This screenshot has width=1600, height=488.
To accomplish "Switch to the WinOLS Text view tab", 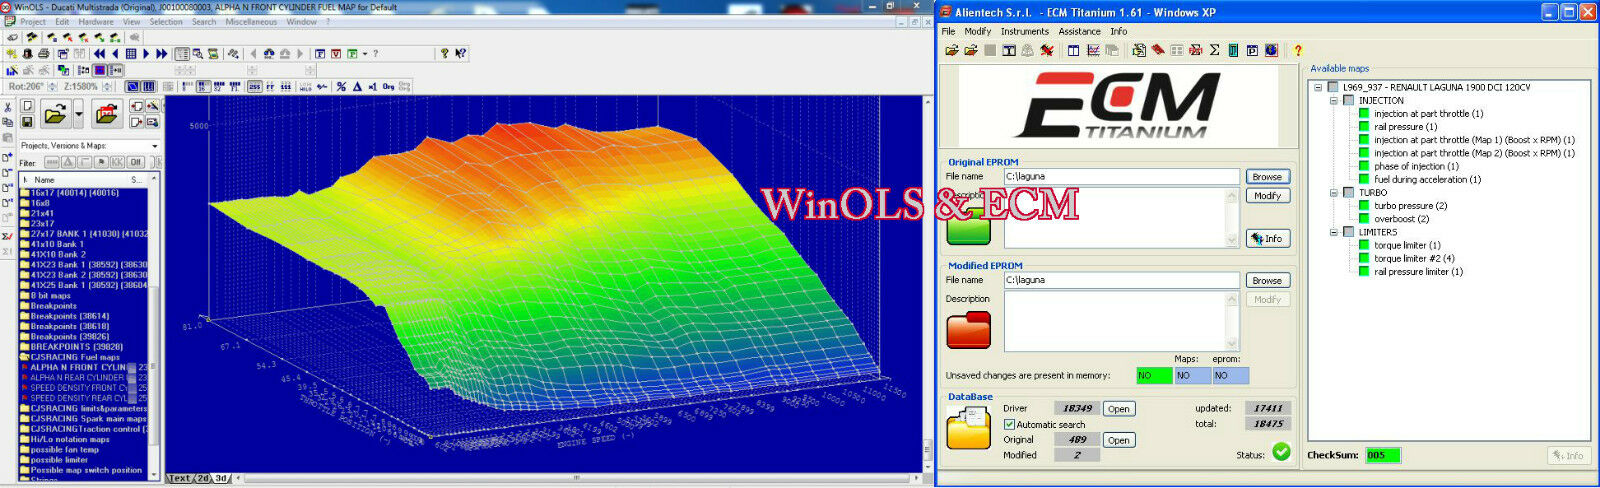I will (x=180, y=478).
